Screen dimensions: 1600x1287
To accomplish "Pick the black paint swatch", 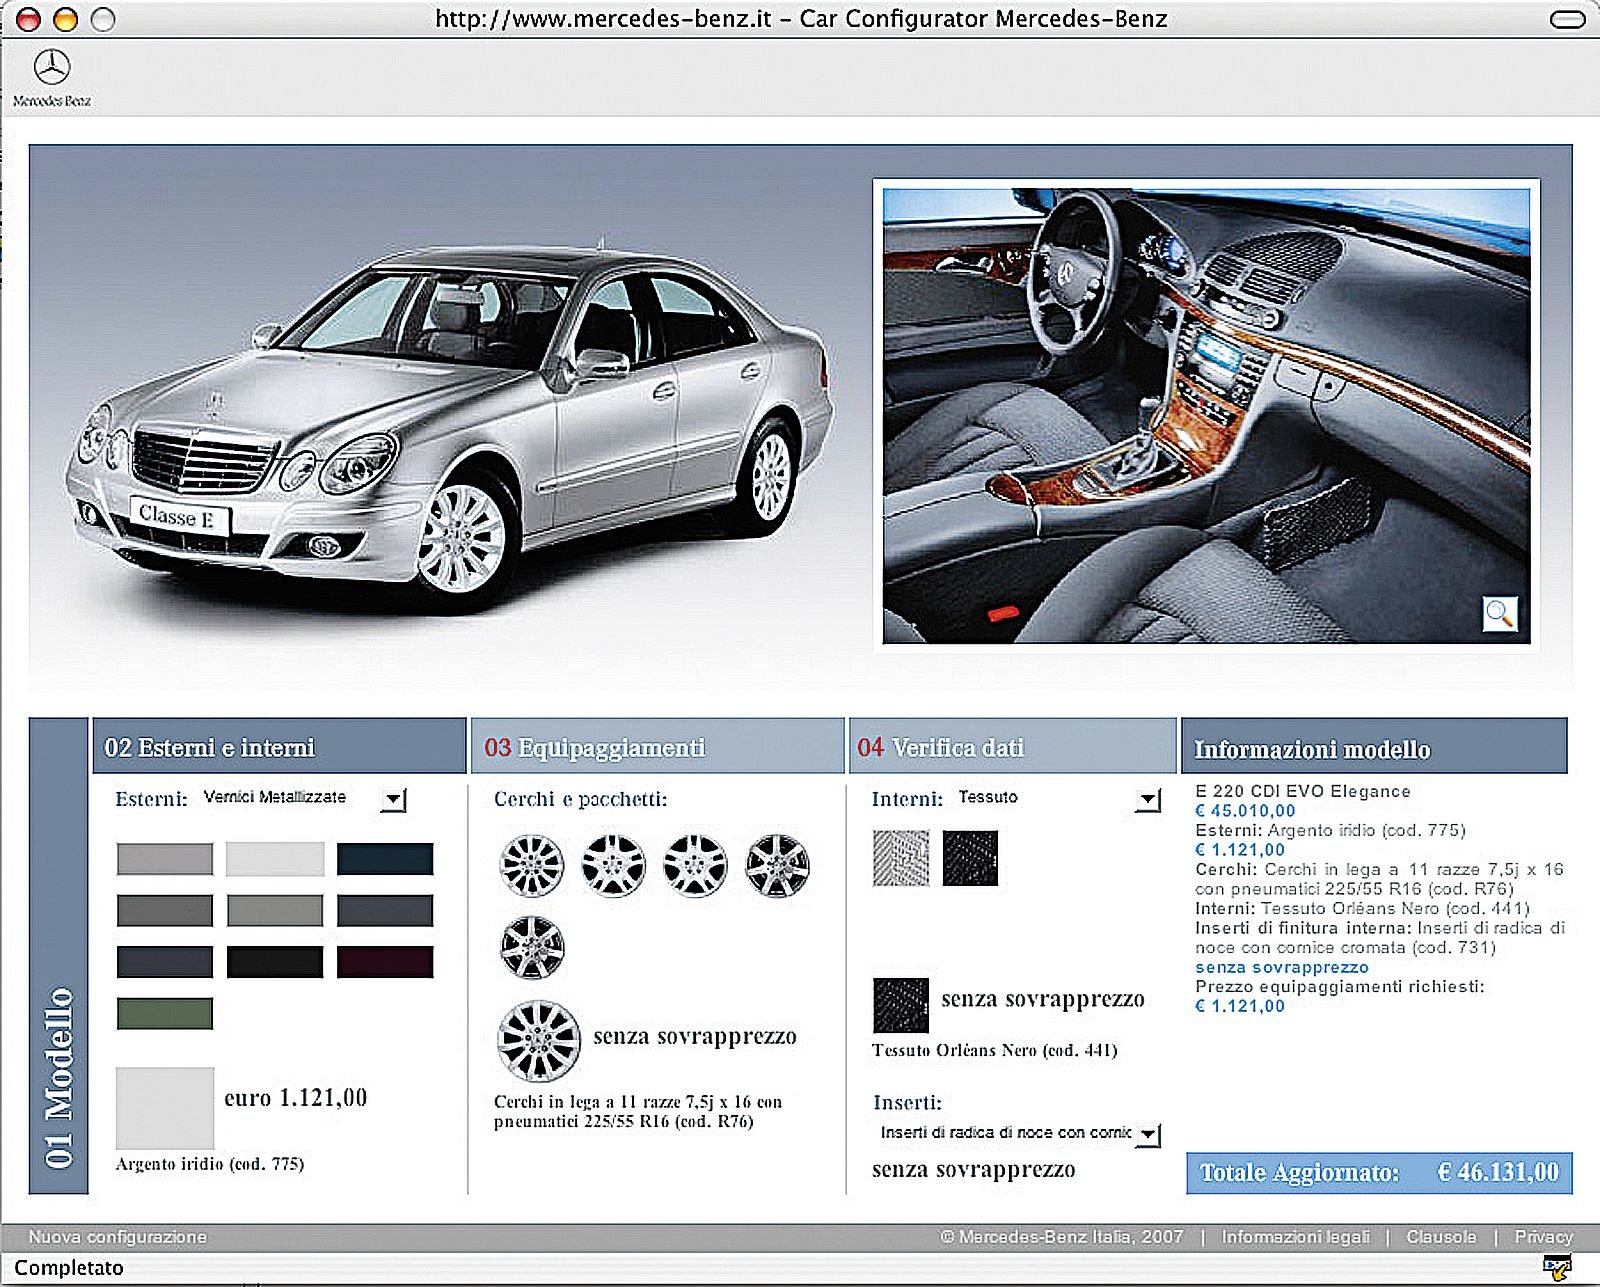I will click(275, 962).
